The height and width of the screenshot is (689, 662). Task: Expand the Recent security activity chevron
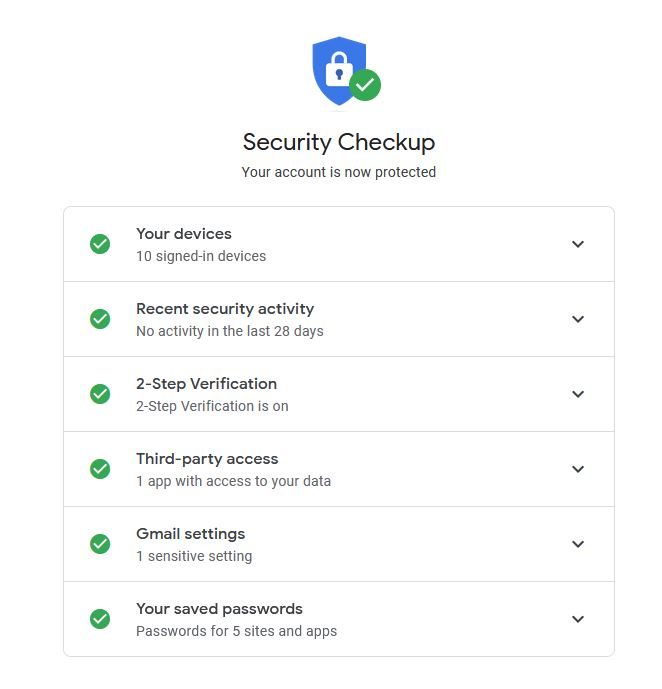(x=578, y=319)
